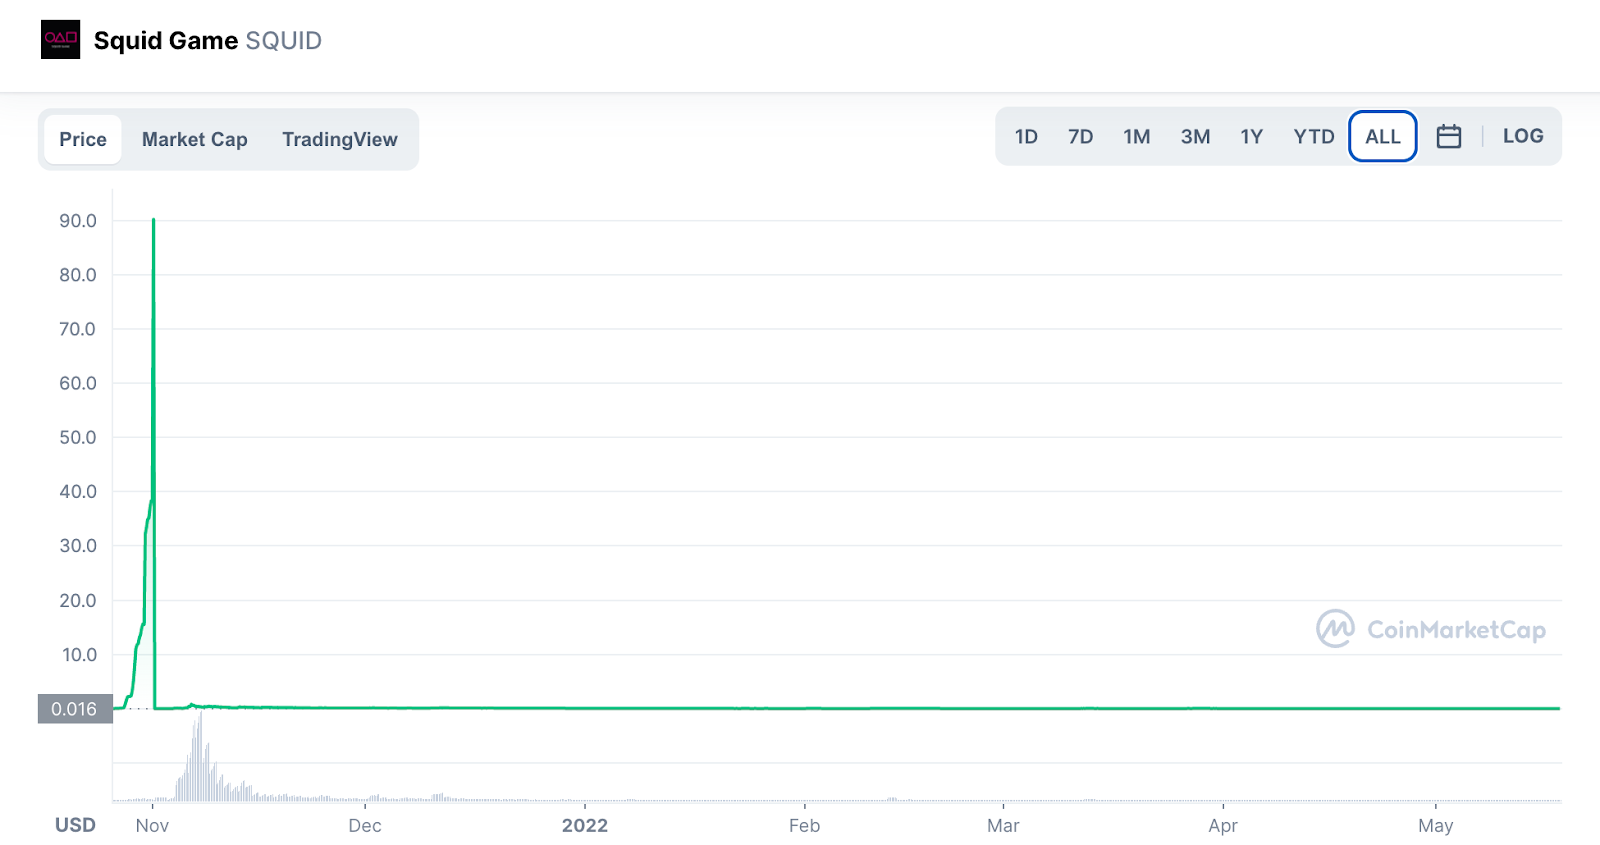Click the May x-axis label

pos(1435,825)
